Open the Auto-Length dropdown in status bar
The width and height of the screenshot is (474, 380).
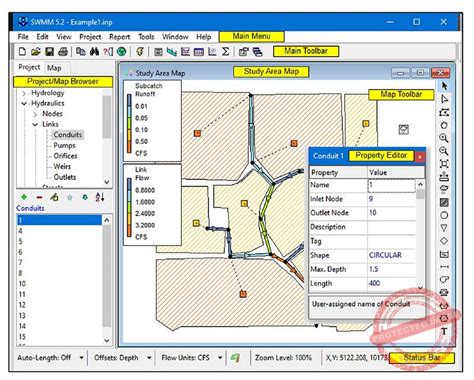point(81,358)
